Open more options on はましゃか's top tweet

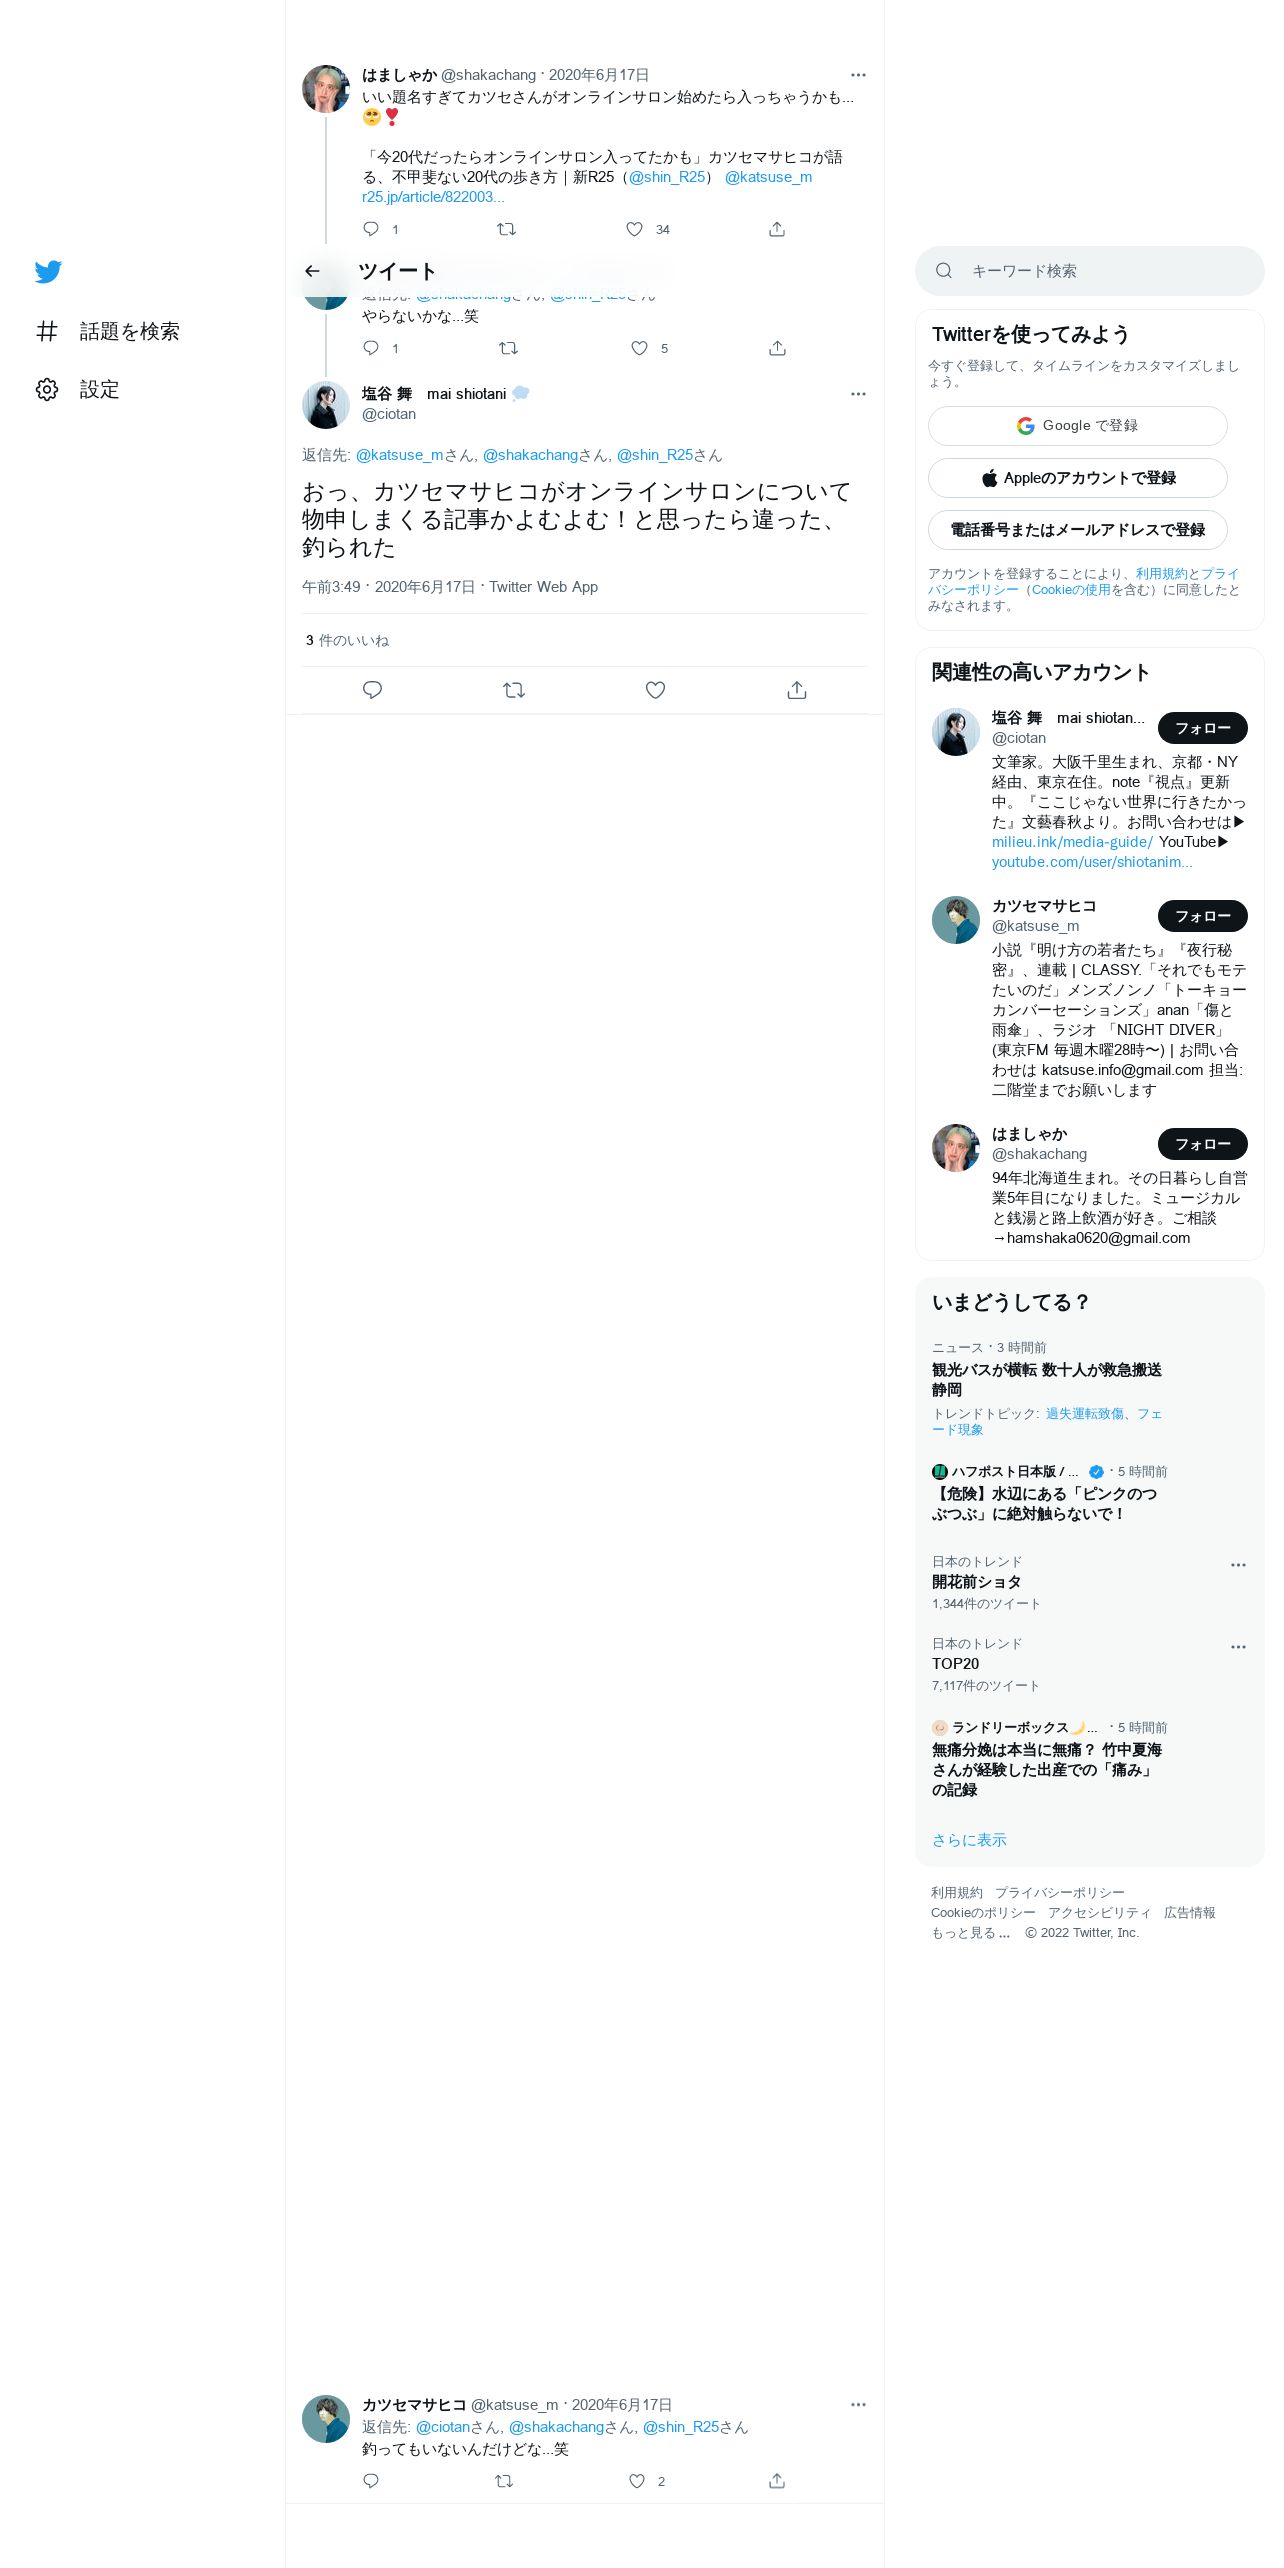tap(858, 75)
